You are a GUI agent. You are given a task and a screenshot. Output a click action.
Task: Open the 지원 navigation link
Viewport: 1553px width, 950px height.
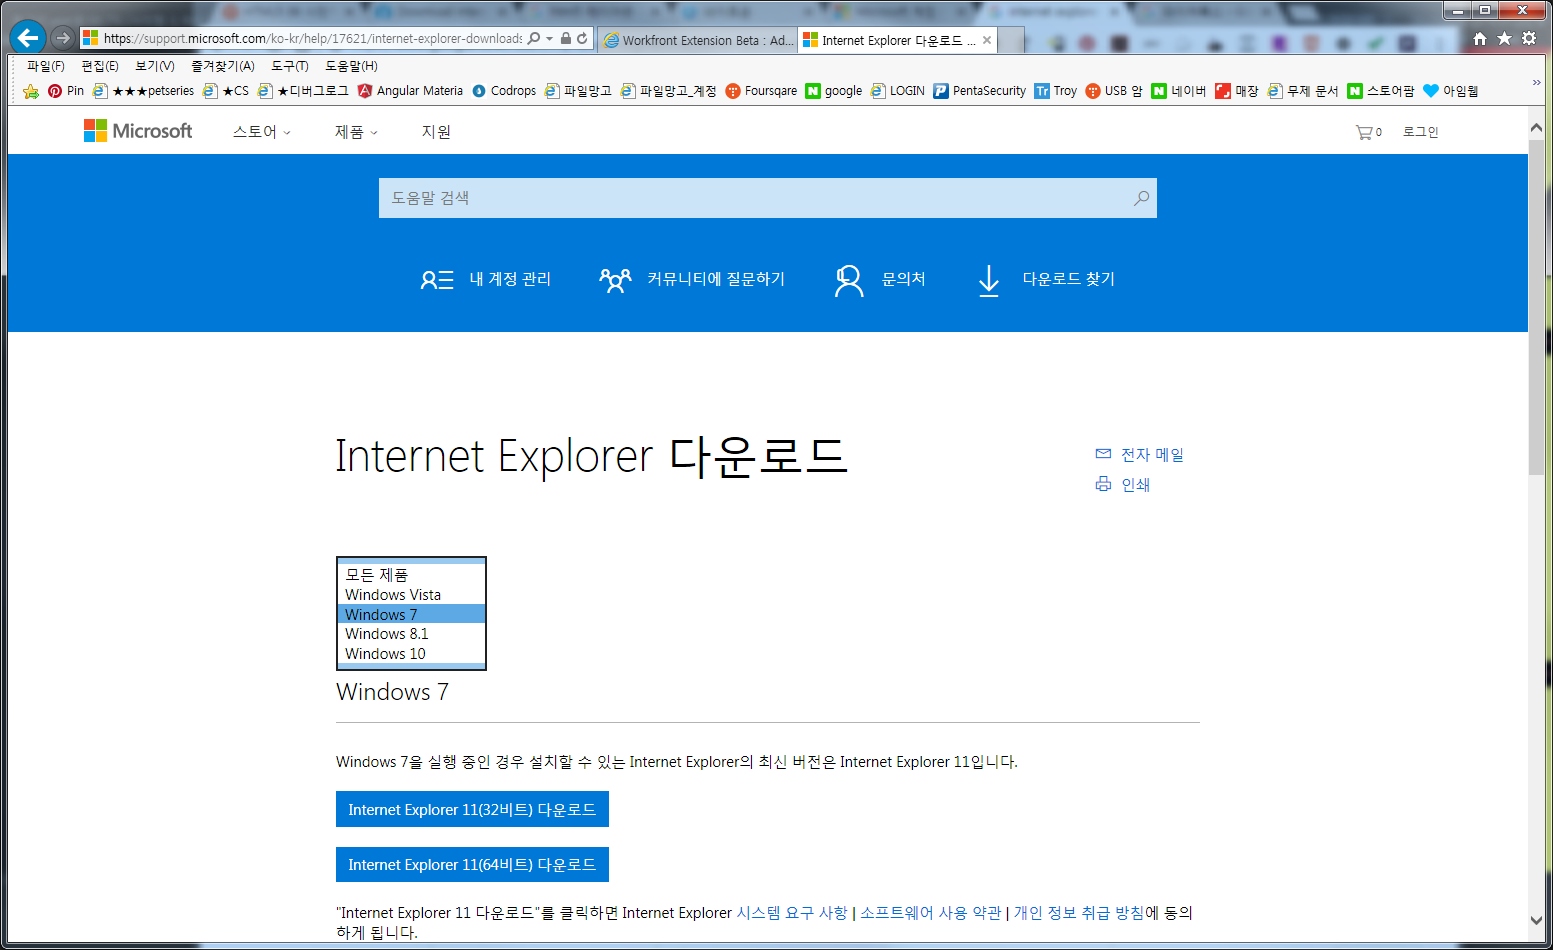point(436,132)
